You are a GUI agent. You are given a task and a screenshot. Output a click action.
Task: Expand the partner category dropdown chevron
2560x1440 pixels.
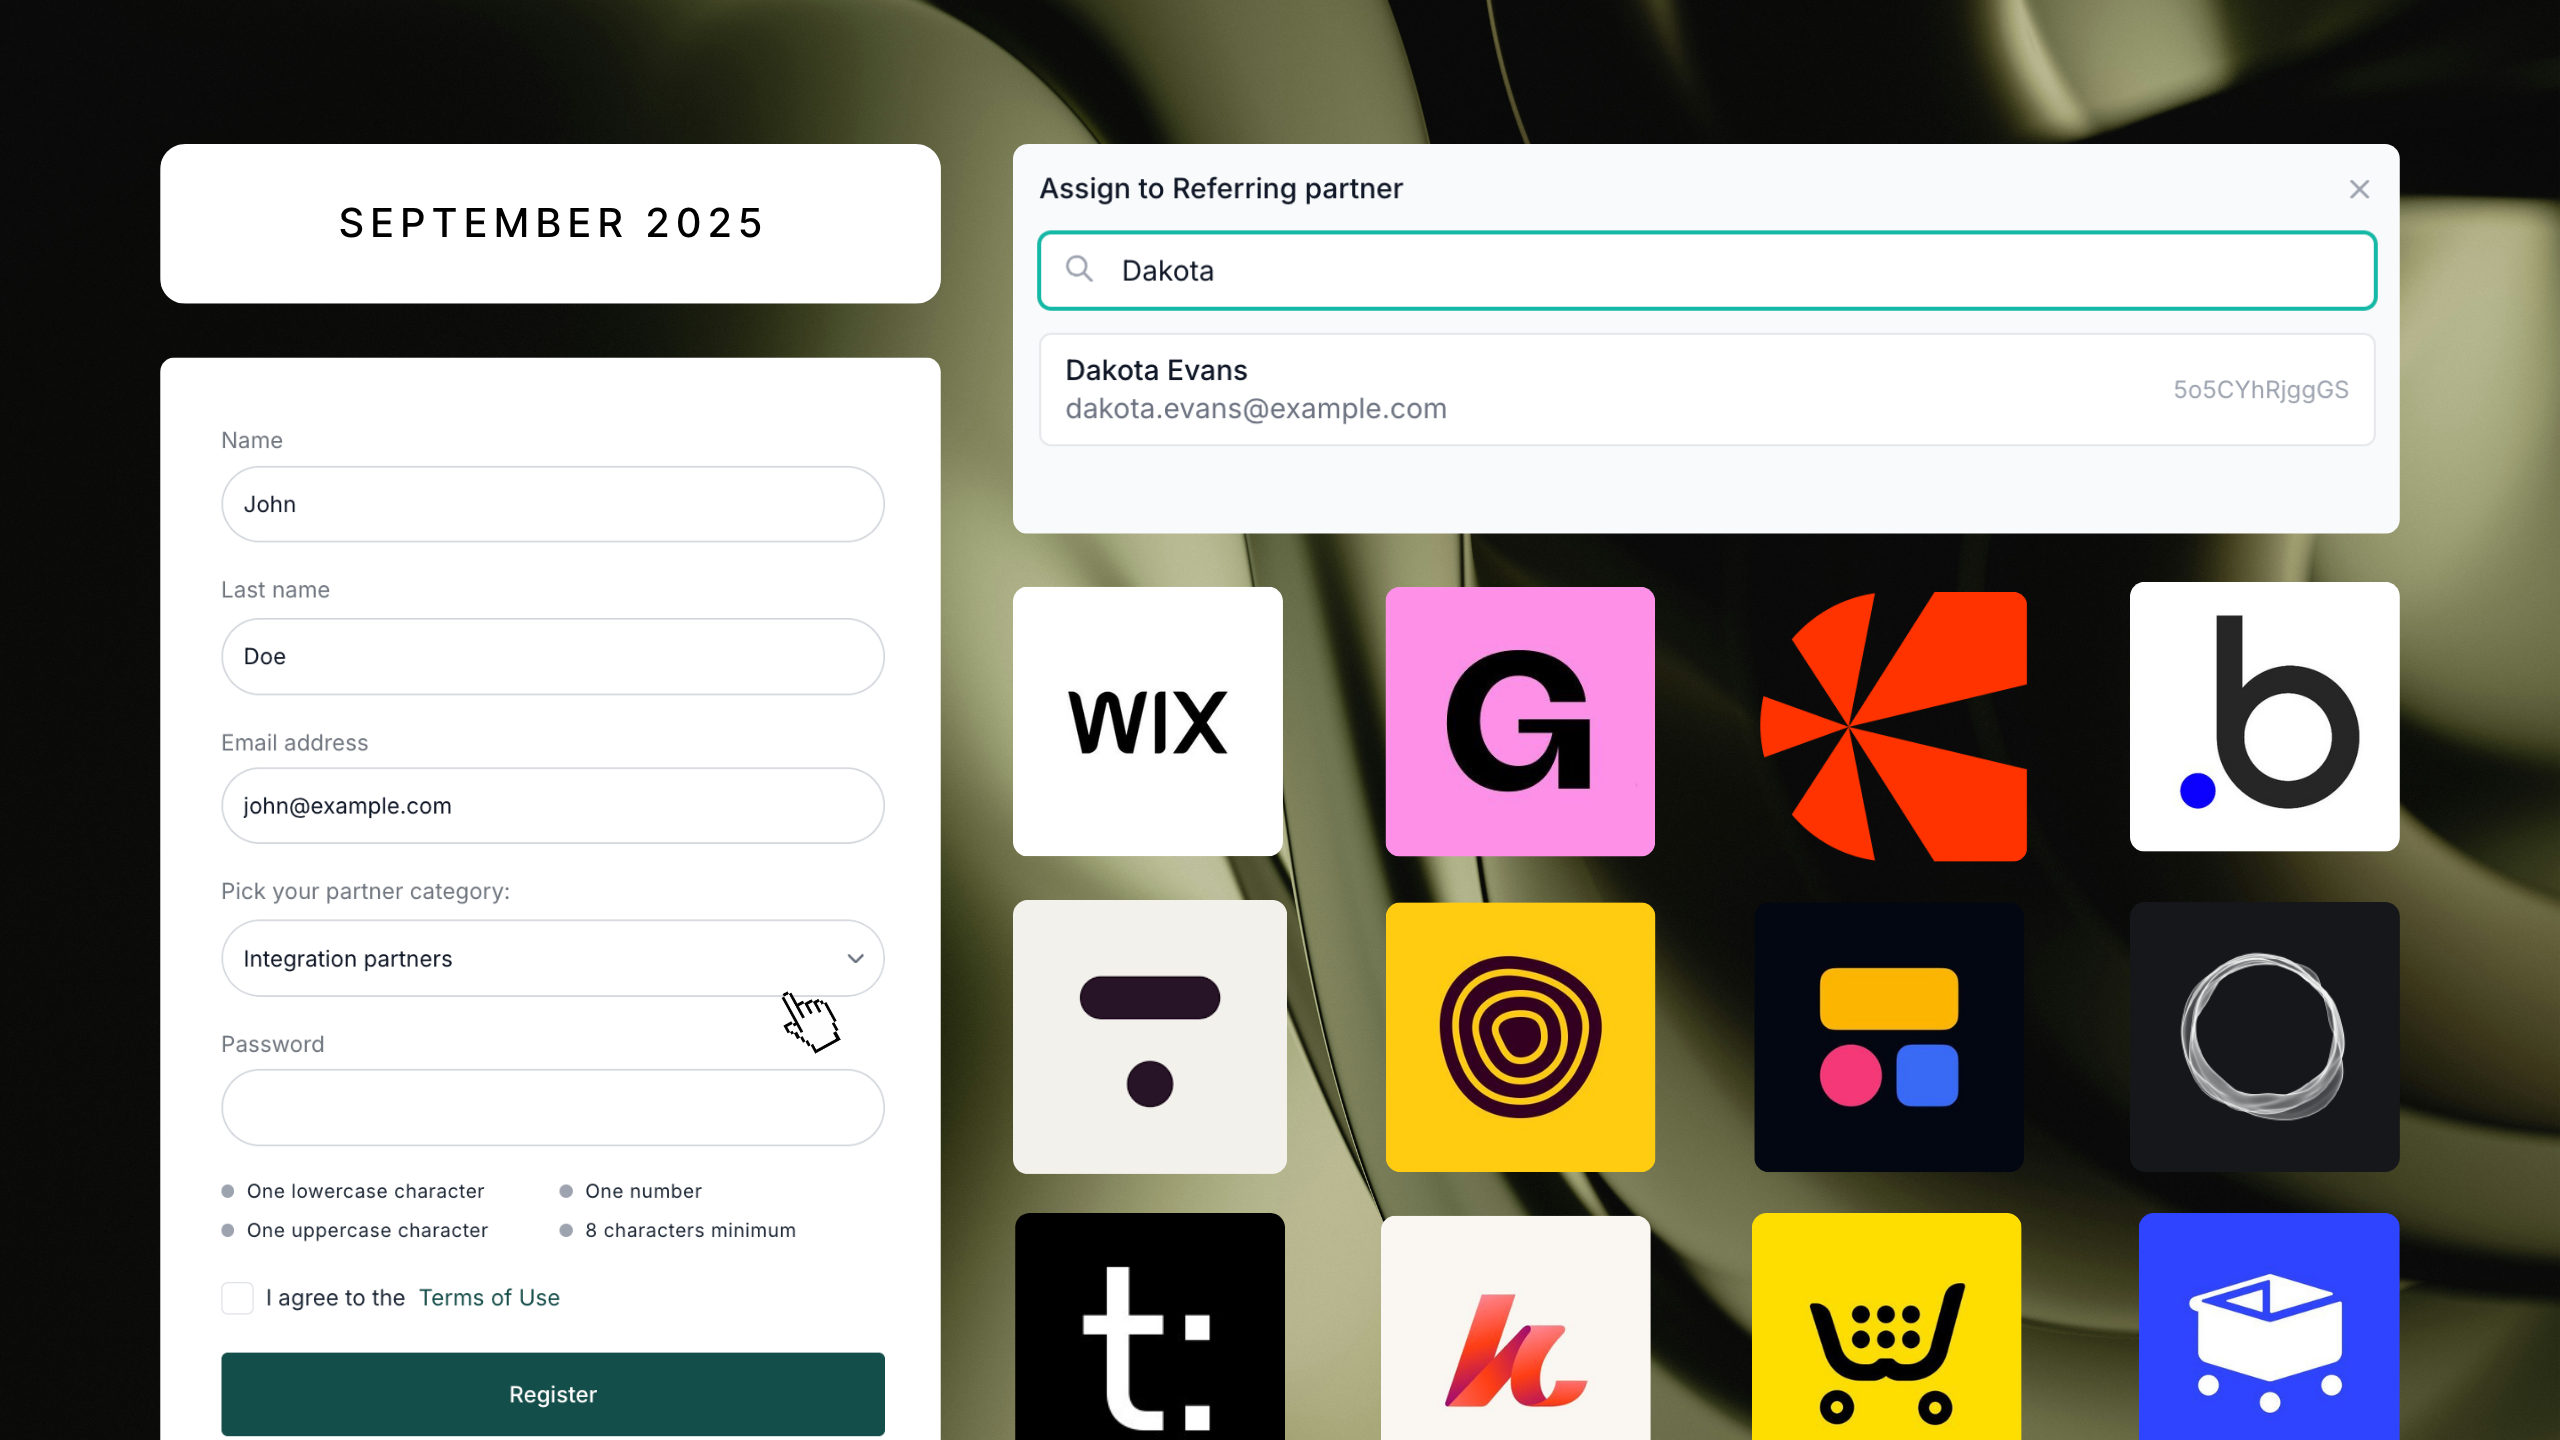tap(855, 958)
